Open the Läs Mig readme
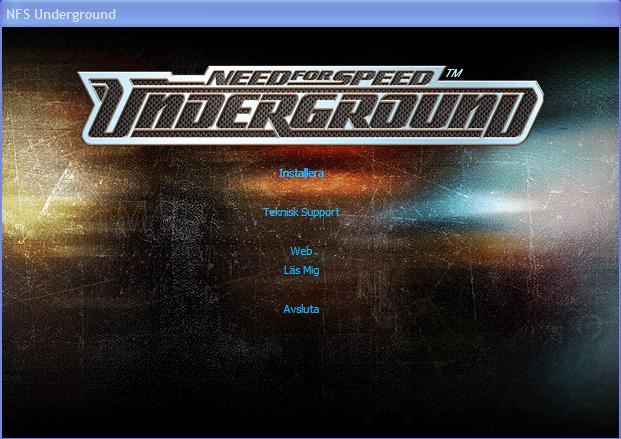This screenshot has height=439, width=621. (x=301, y=271)
